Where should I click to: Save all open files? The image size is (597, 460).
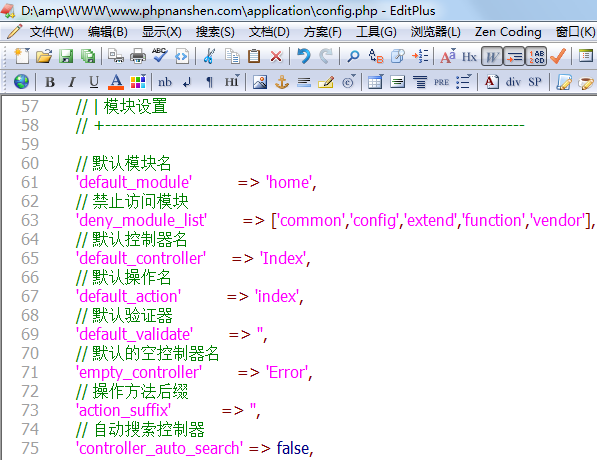[88, 56]
